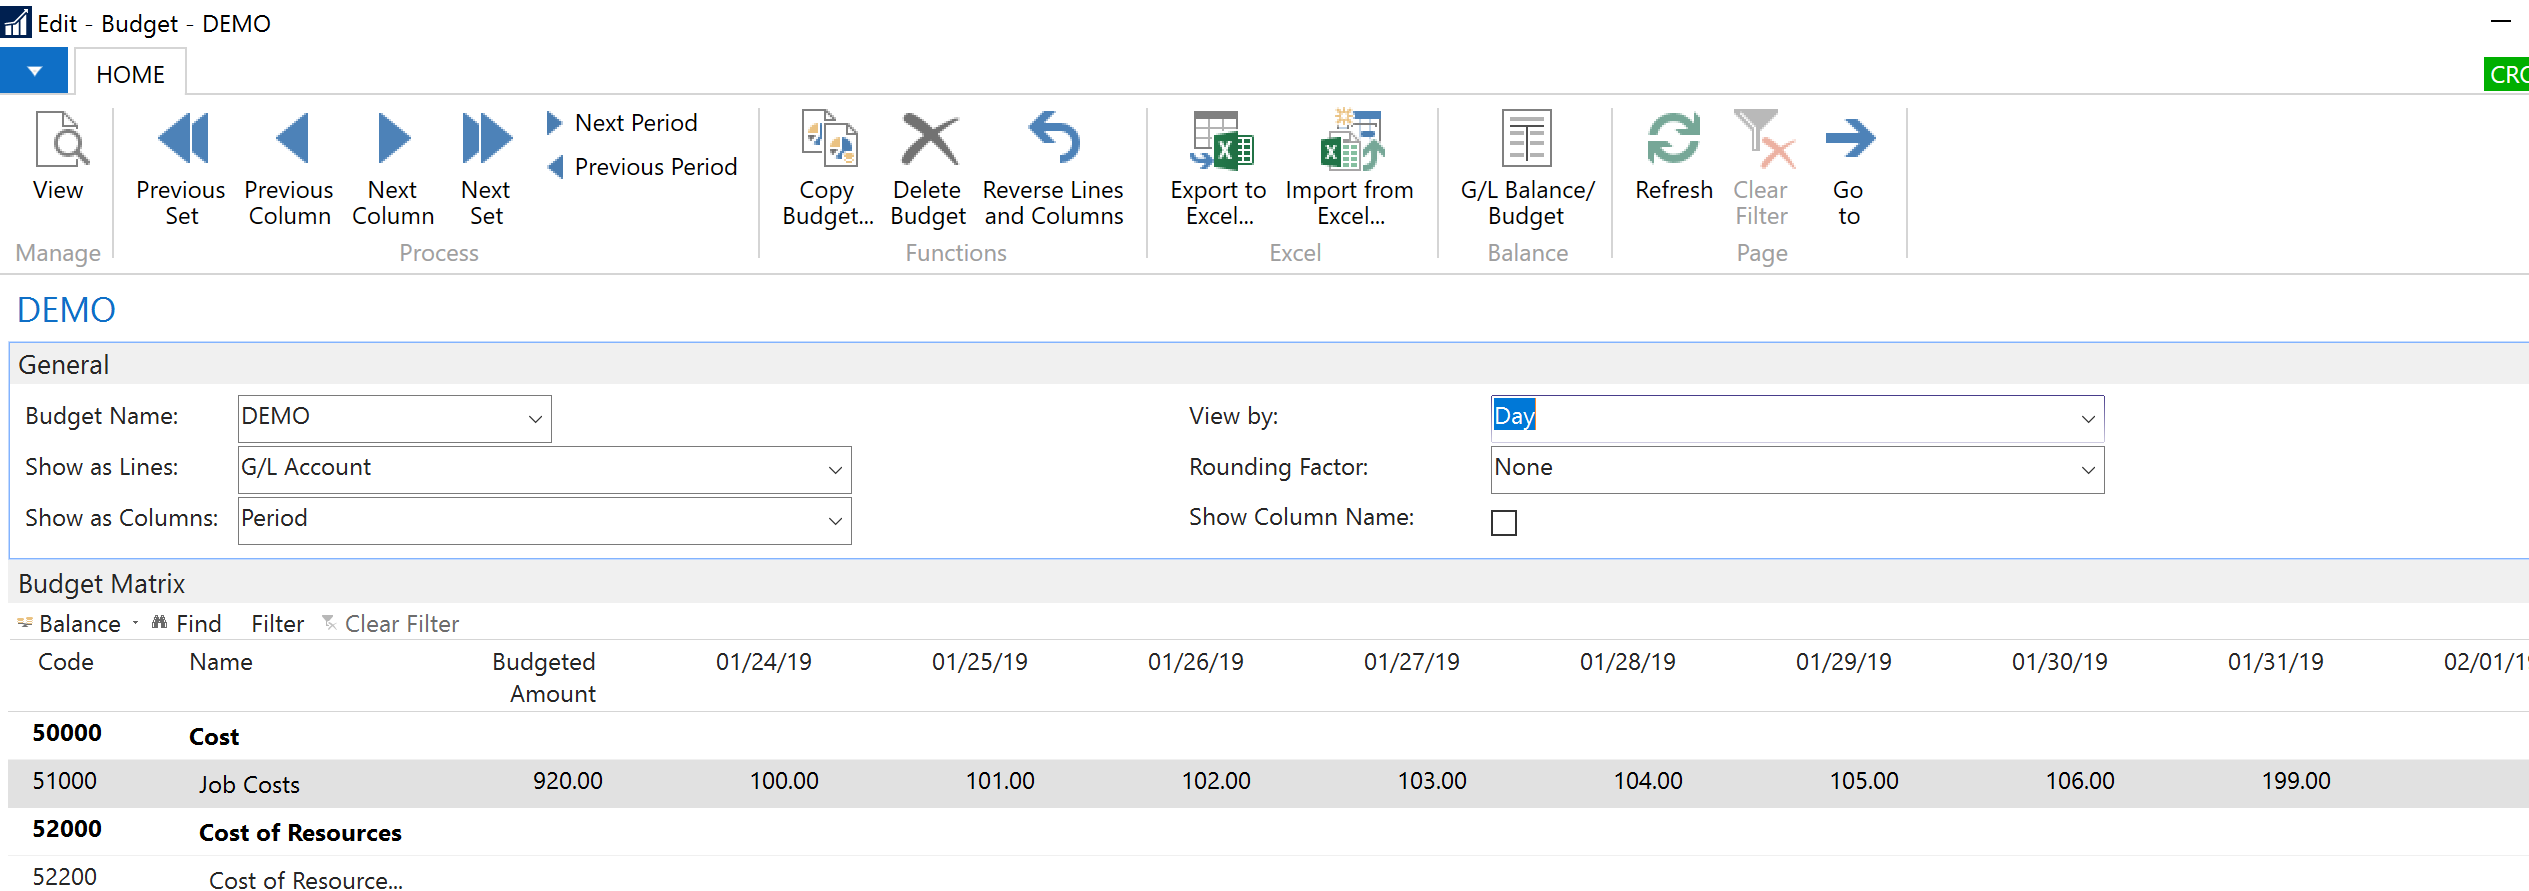Open the blue application menu dropdown
Image resolution: width=2529 pixels, height=891 pixels.
34,72
